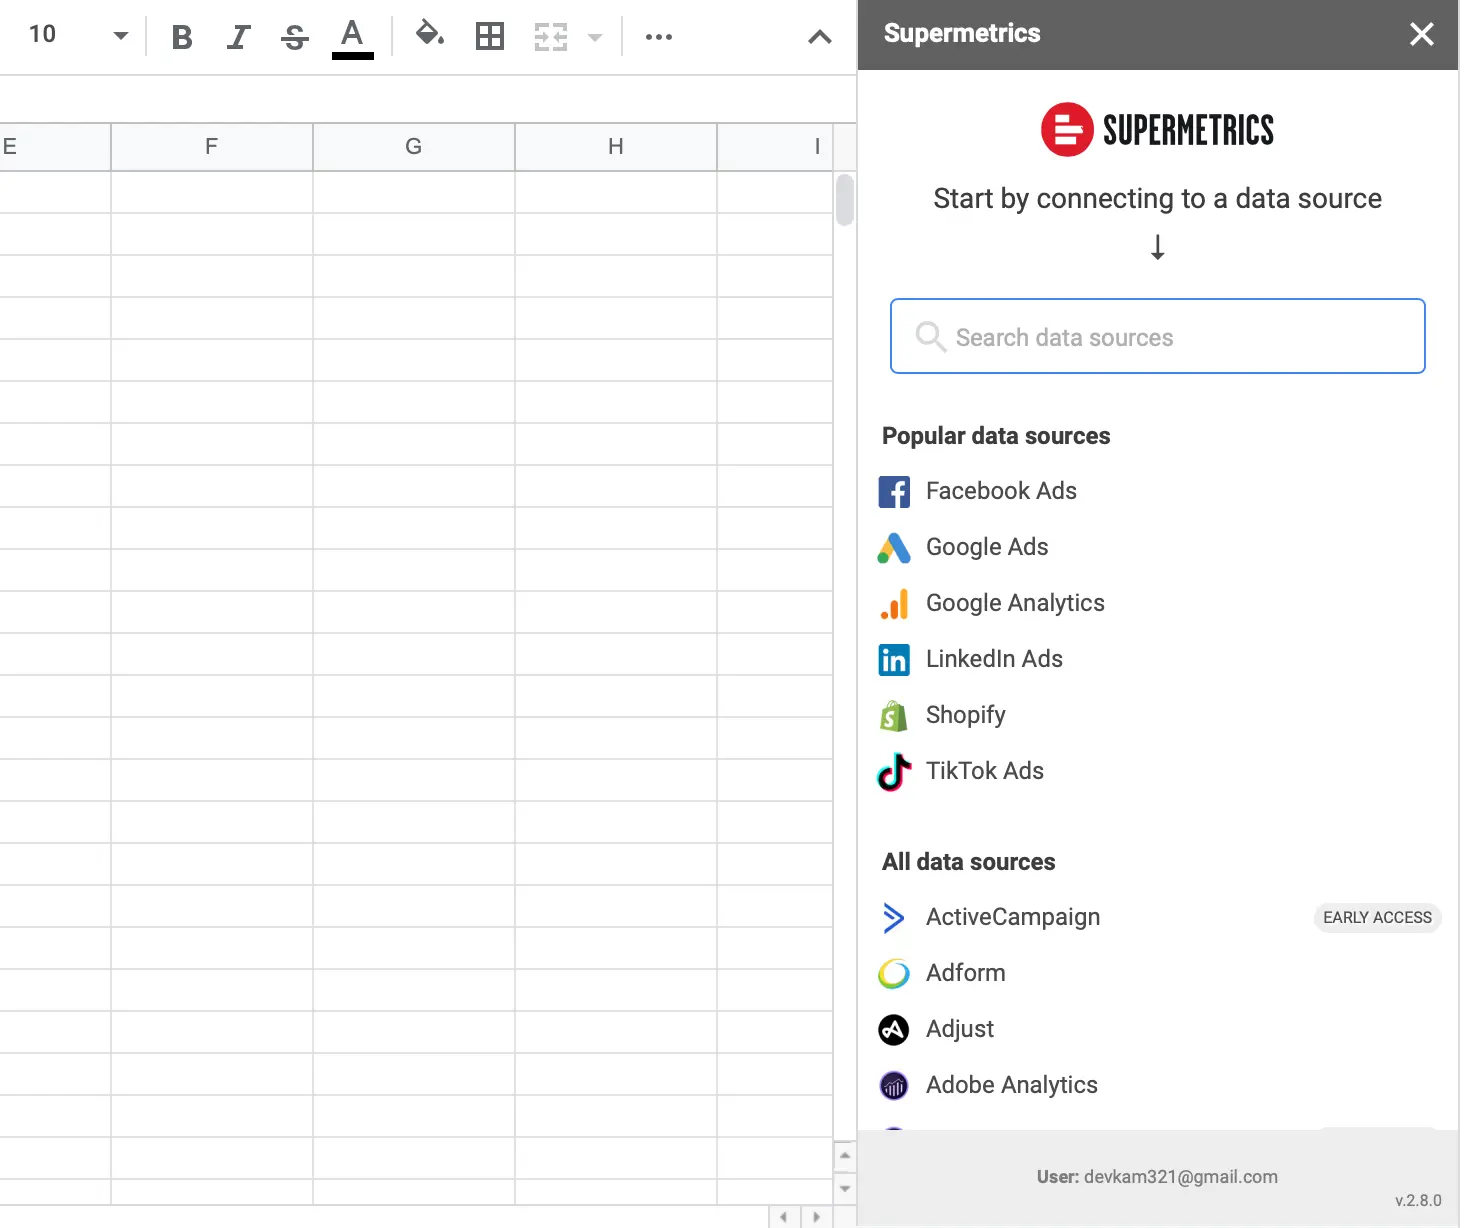Click the merge cells icon
This screenshot has width=1464, height=1228.
pos(551,37)
